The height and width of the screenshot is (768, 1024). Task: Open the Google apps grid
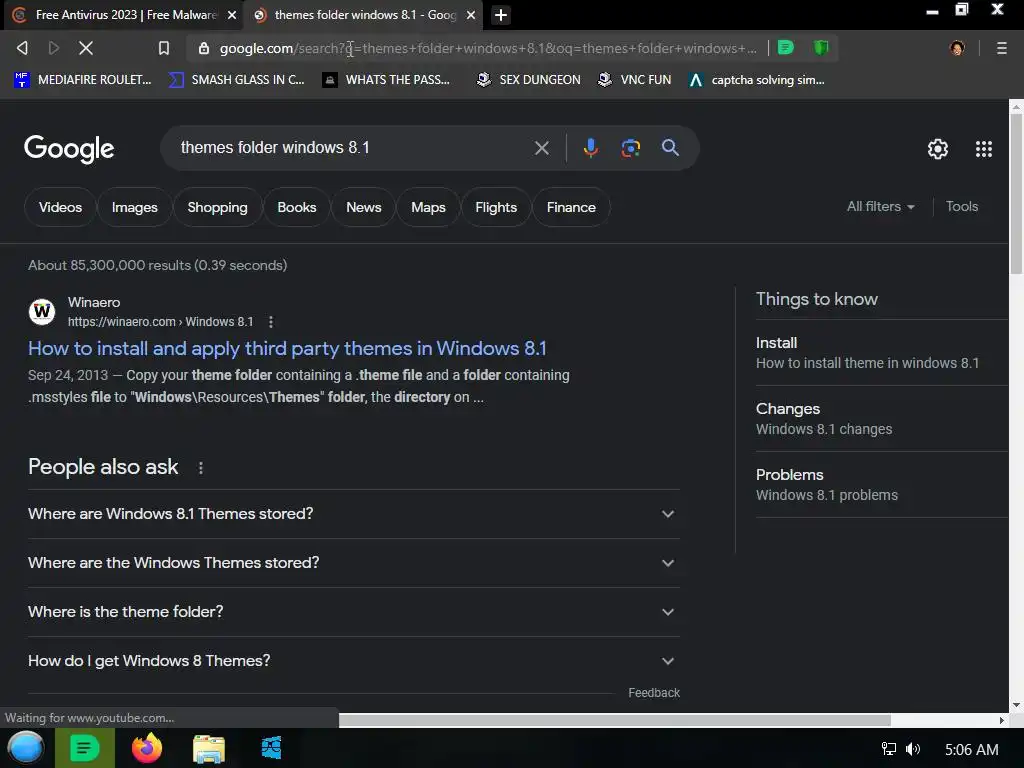[984, 149]
